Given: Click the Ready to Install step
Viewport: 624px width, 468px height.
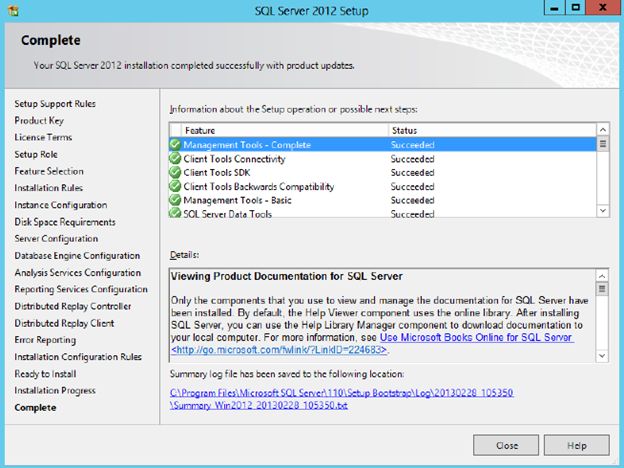Looking at the screenshot, I should (45, 374).
